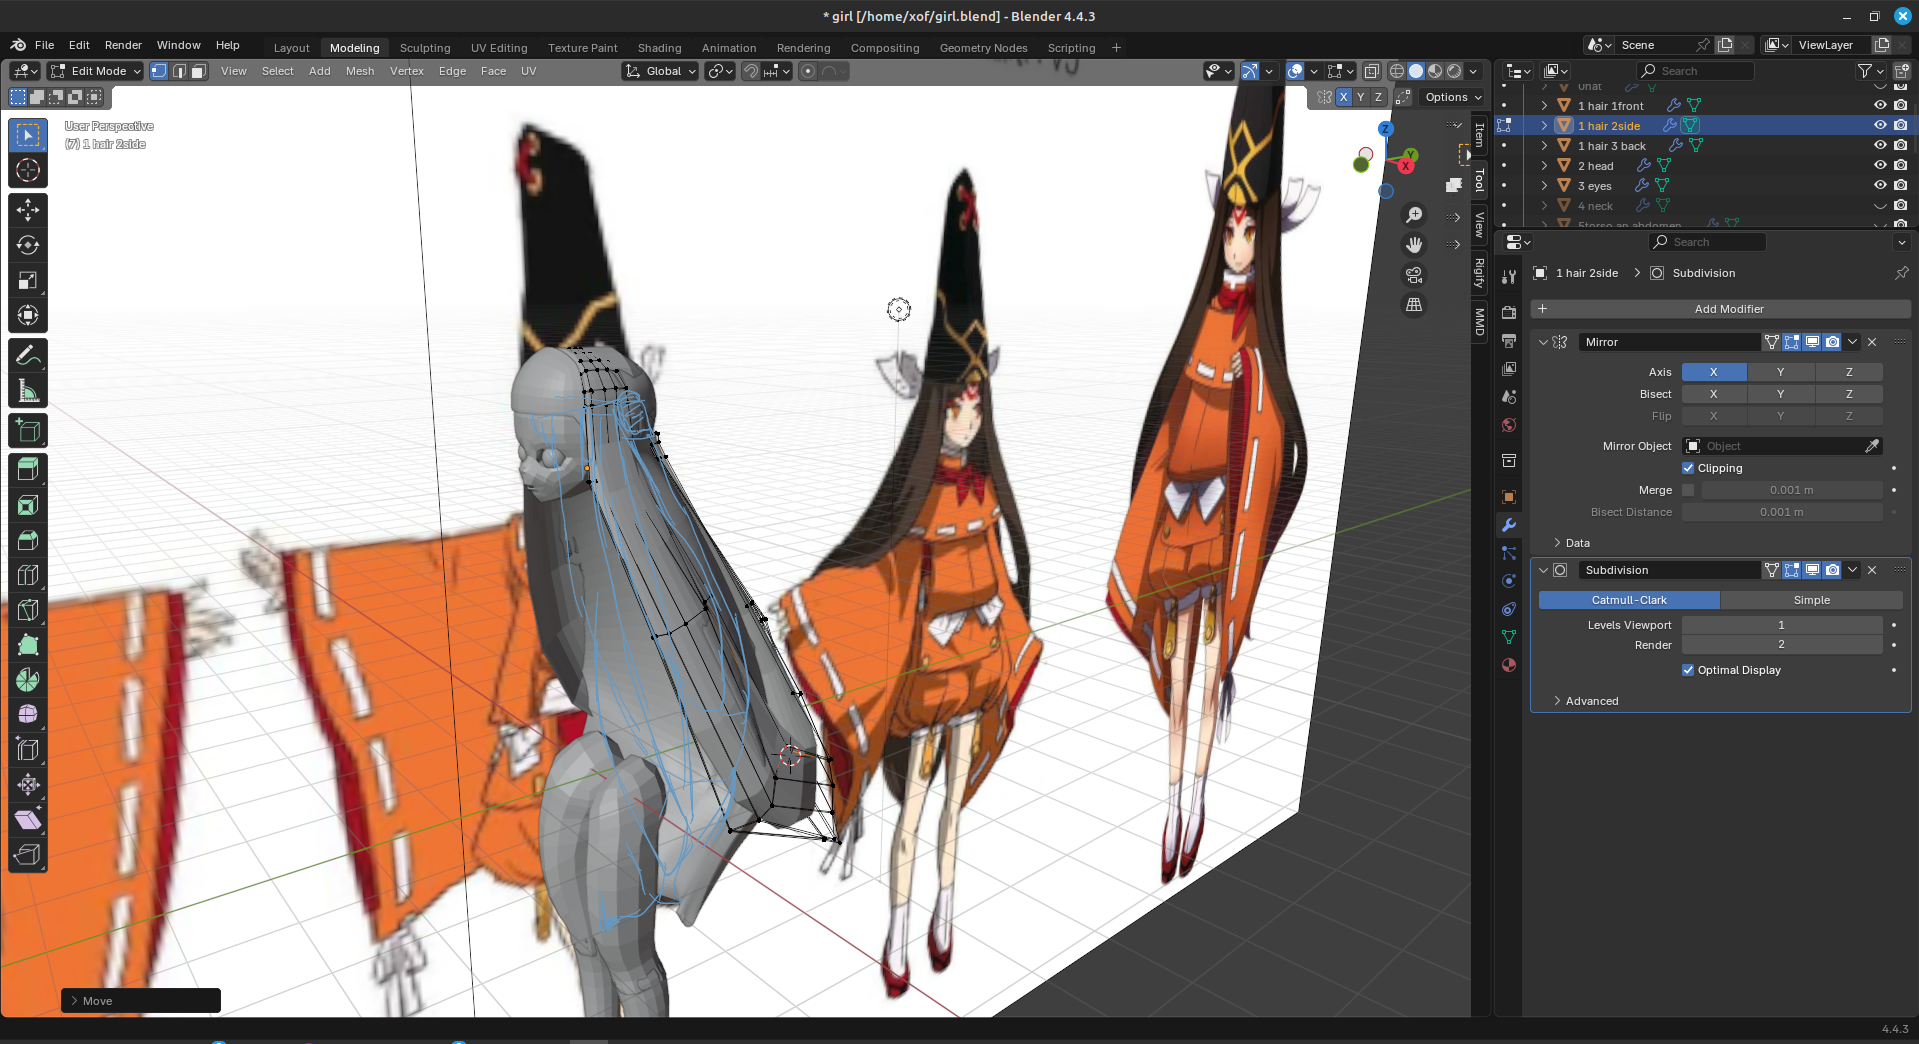This screenshot has width=1919, height=1044.
Task: Open the Output properties tab
Action: click(1509, 341)
